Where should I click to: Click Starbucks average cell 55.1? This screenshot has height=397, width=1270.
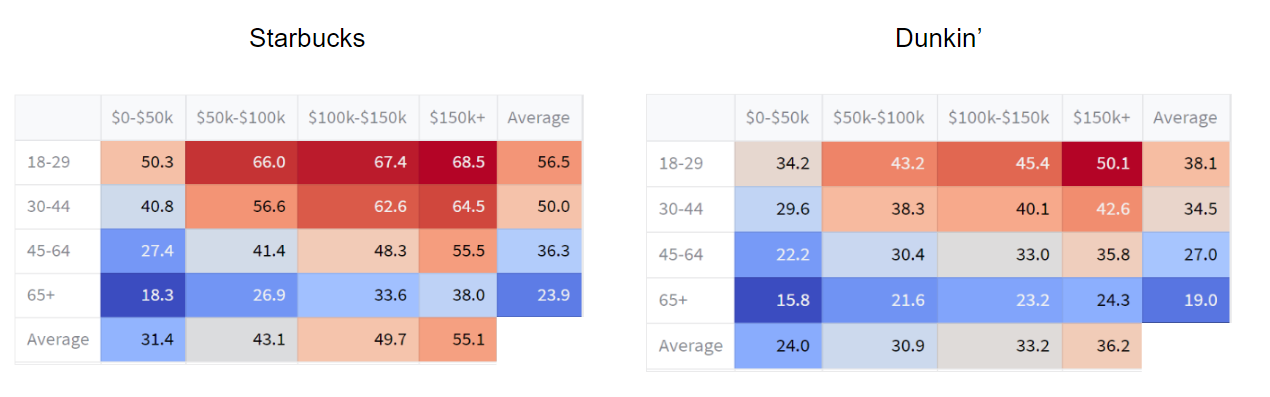tap(458, 339)
